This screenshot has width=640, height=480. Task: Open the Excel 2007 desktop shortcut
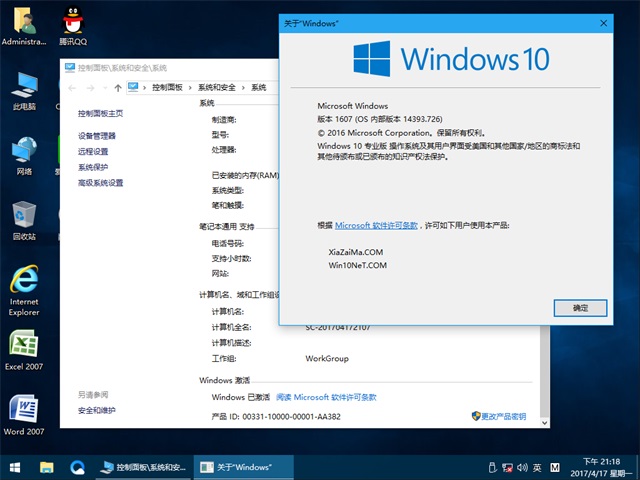[24, 348]
